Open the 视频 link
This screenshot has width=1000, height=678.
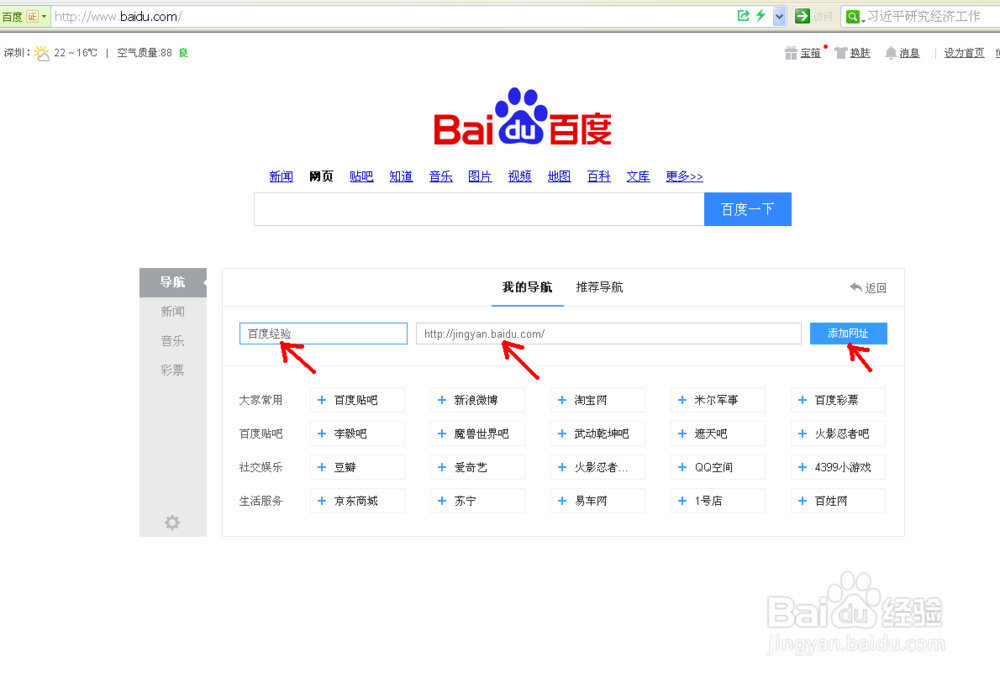(520, 176)
